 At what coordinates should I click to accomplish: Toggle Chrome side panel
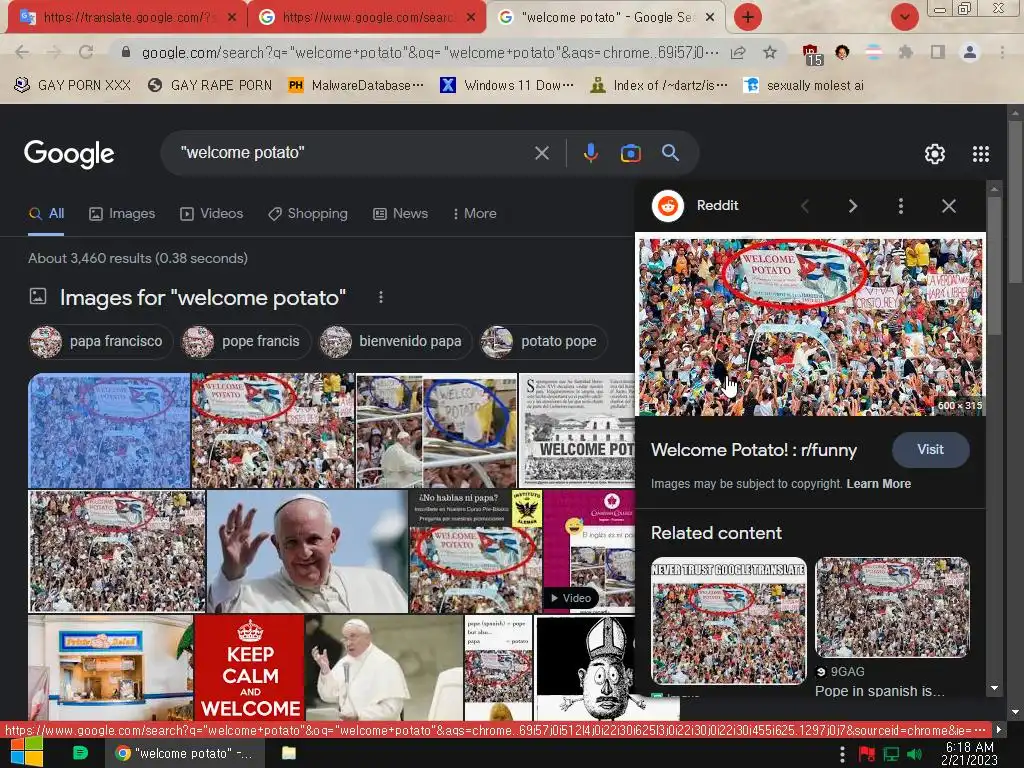(937, 52)
